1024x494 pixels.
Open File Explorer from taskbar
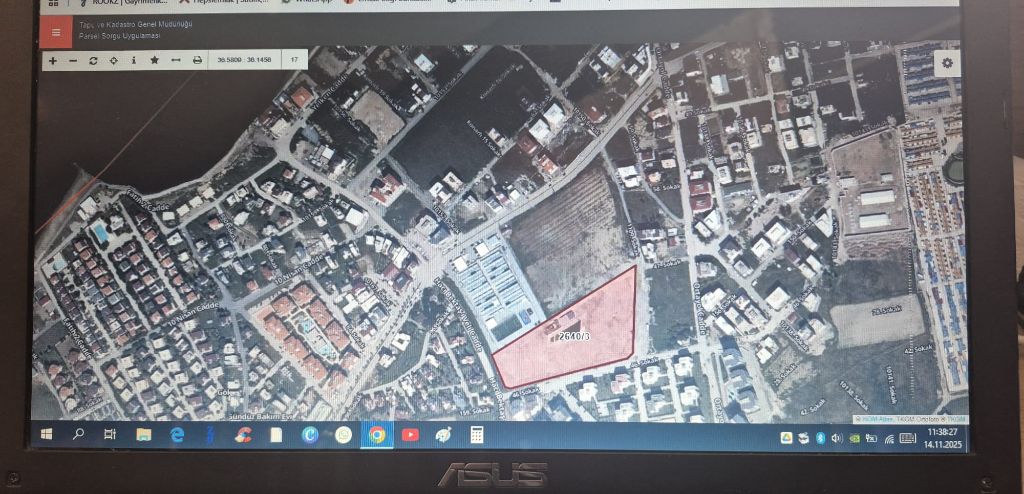click(x=144, y=435)
